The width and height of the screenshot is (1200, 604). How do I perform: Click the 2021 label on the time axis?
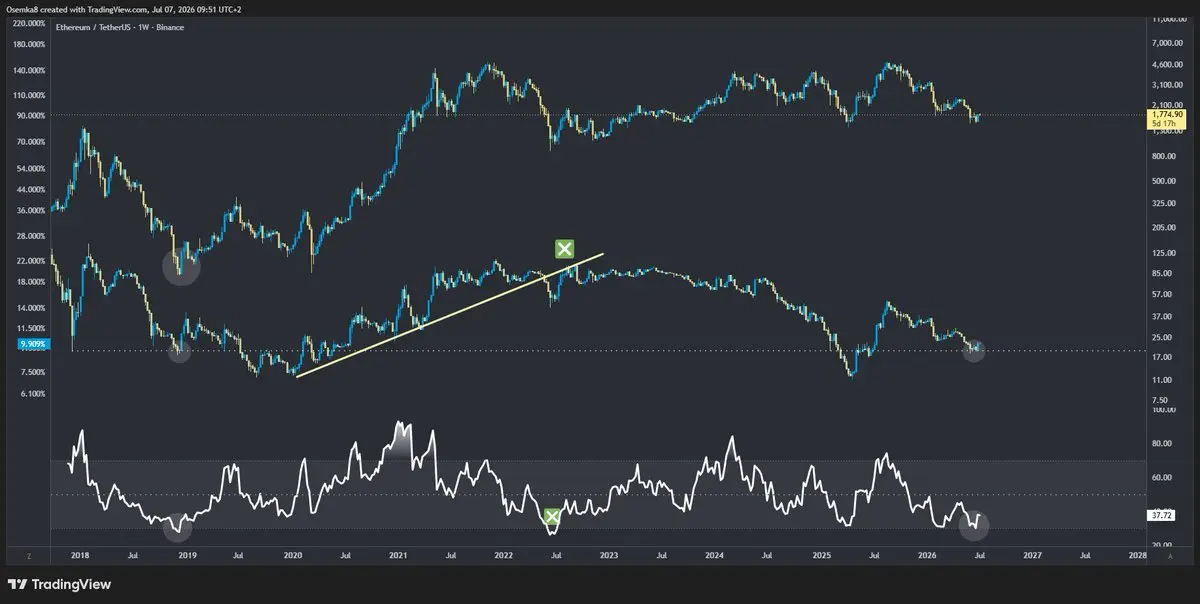[x=398, y=555]
